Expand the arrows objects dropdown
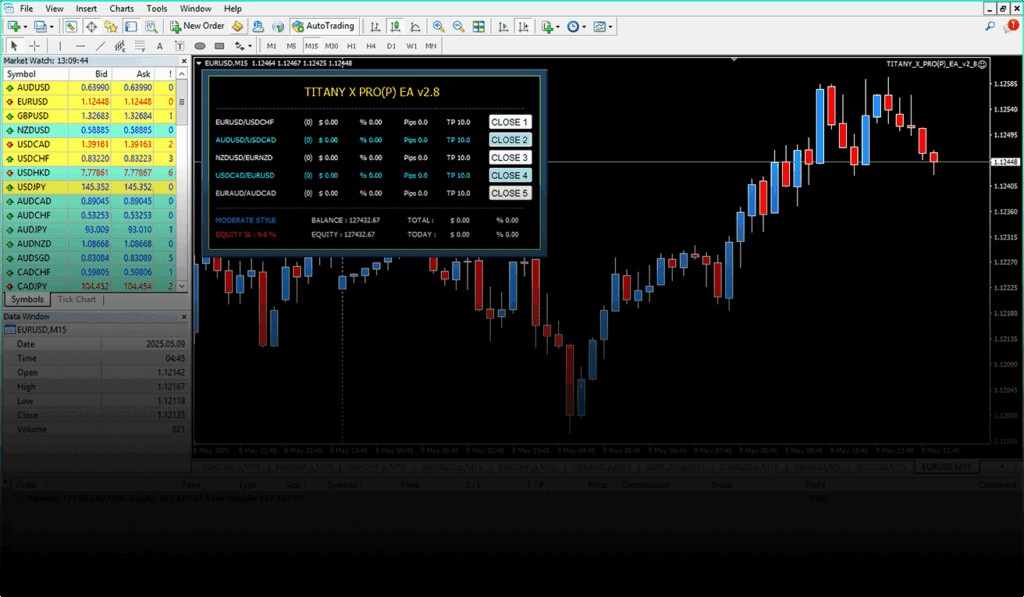Screen dimensions: 1024x597 coord(250,46)
